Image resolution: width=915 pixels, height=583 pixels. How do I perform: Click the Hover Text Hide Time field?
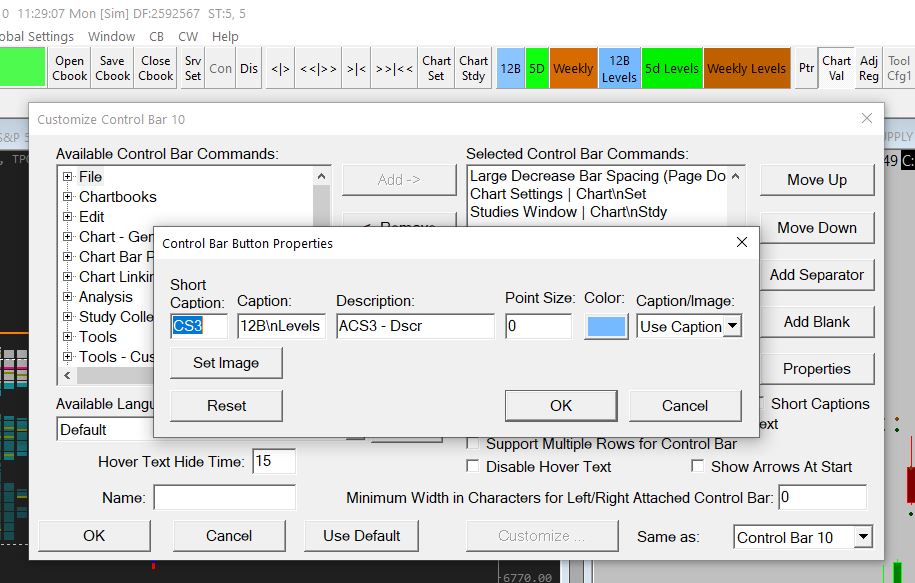click(x=274, y=462)
